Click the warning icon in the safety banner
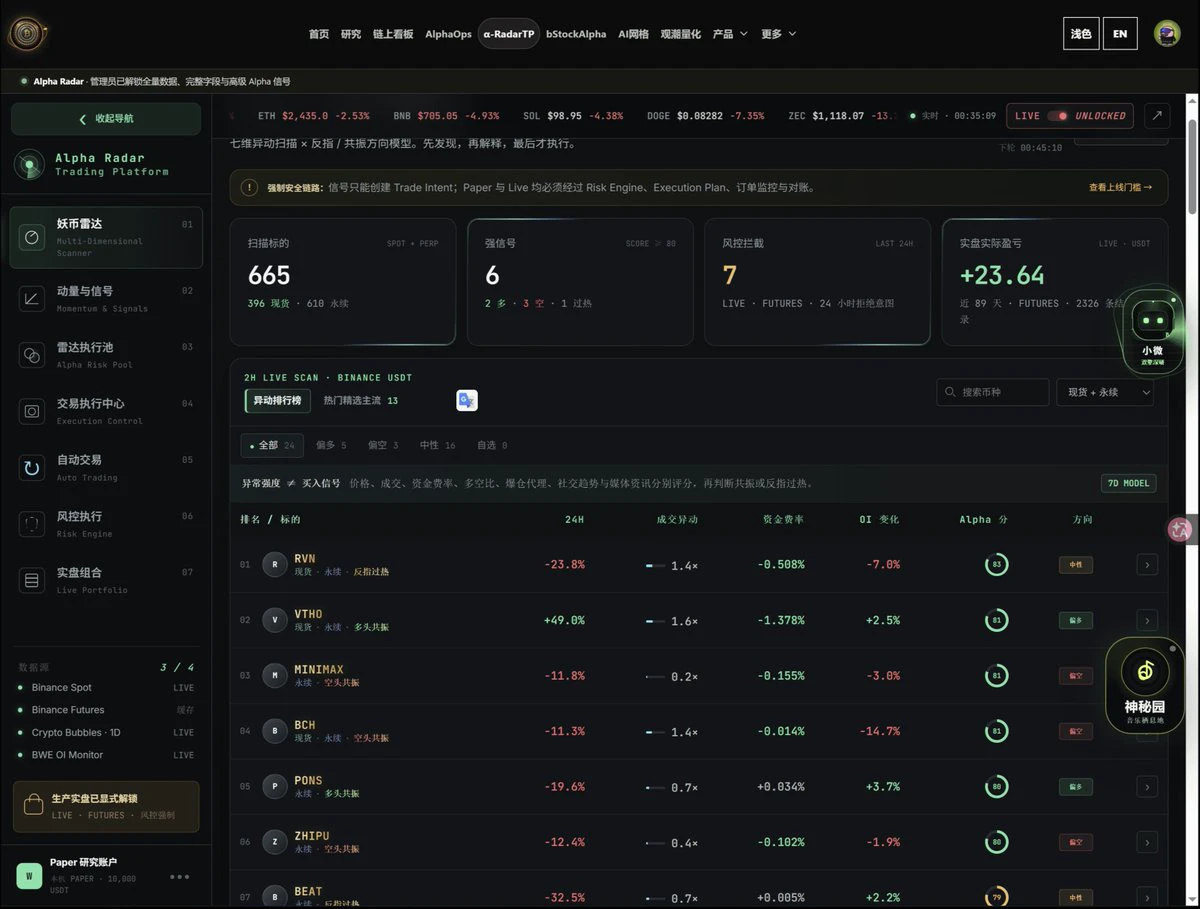 pyautogui.click(x=250, y=187)
